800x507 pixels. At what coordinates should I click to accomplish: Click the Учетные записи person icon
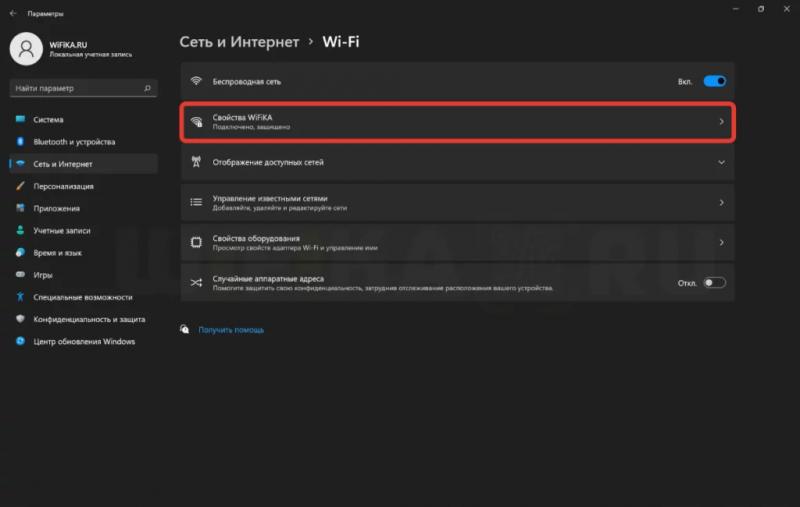click(x=20, y=231)
